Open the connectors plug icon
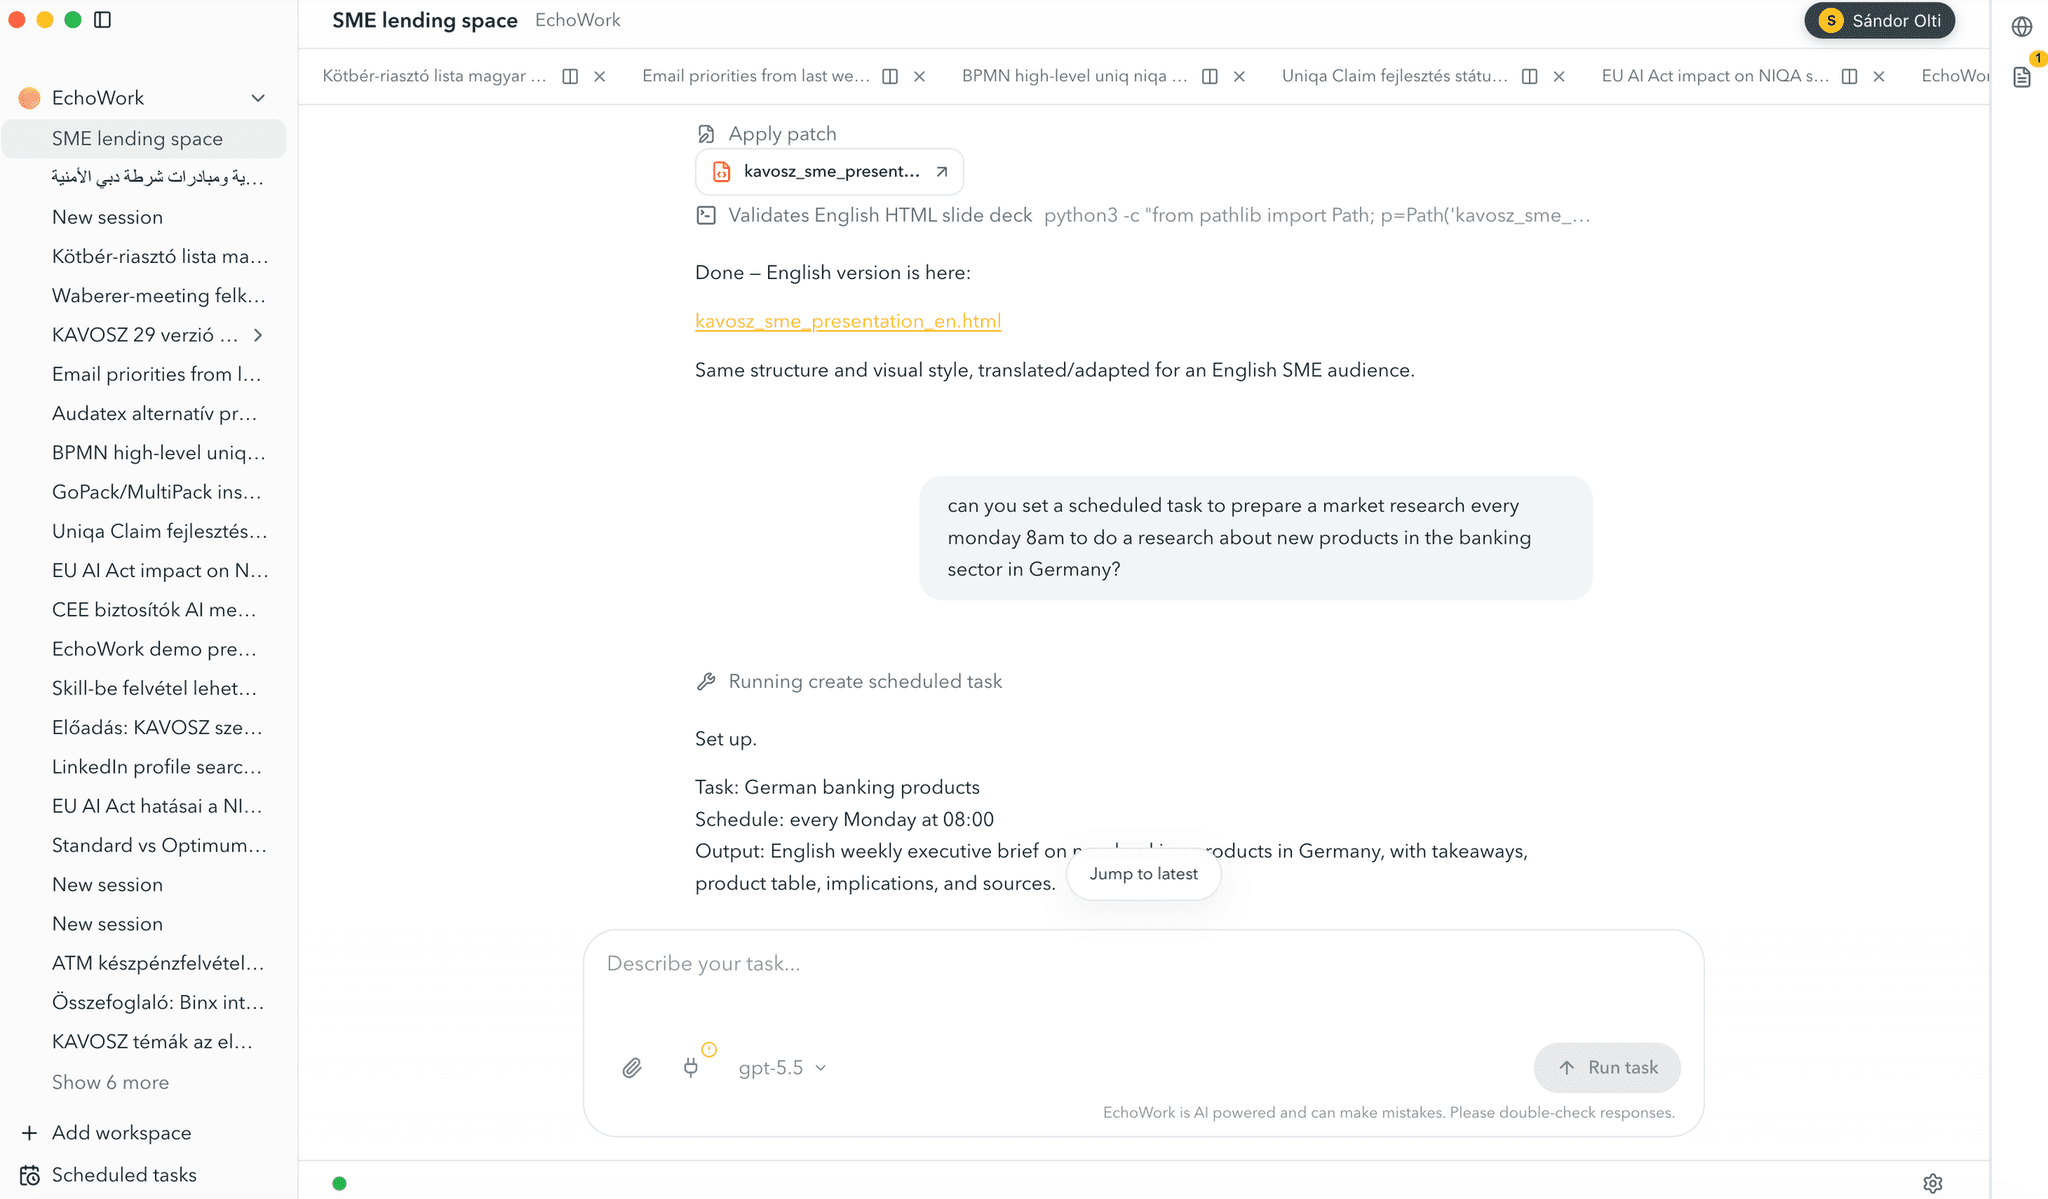This screenshot has width=2048, height=1199. (690, 1068)
